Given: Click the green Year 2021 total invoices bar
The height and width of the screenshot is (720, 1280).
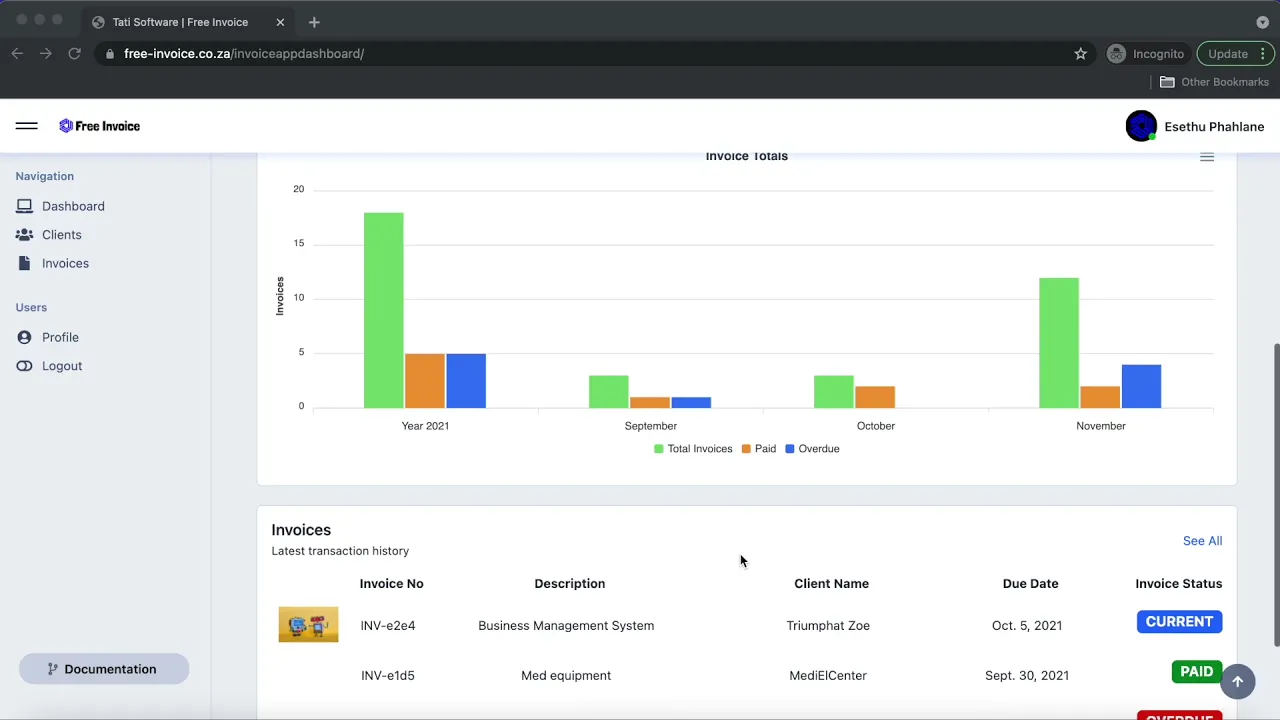Looking at the screenshot, I should (x=384, y=310).
